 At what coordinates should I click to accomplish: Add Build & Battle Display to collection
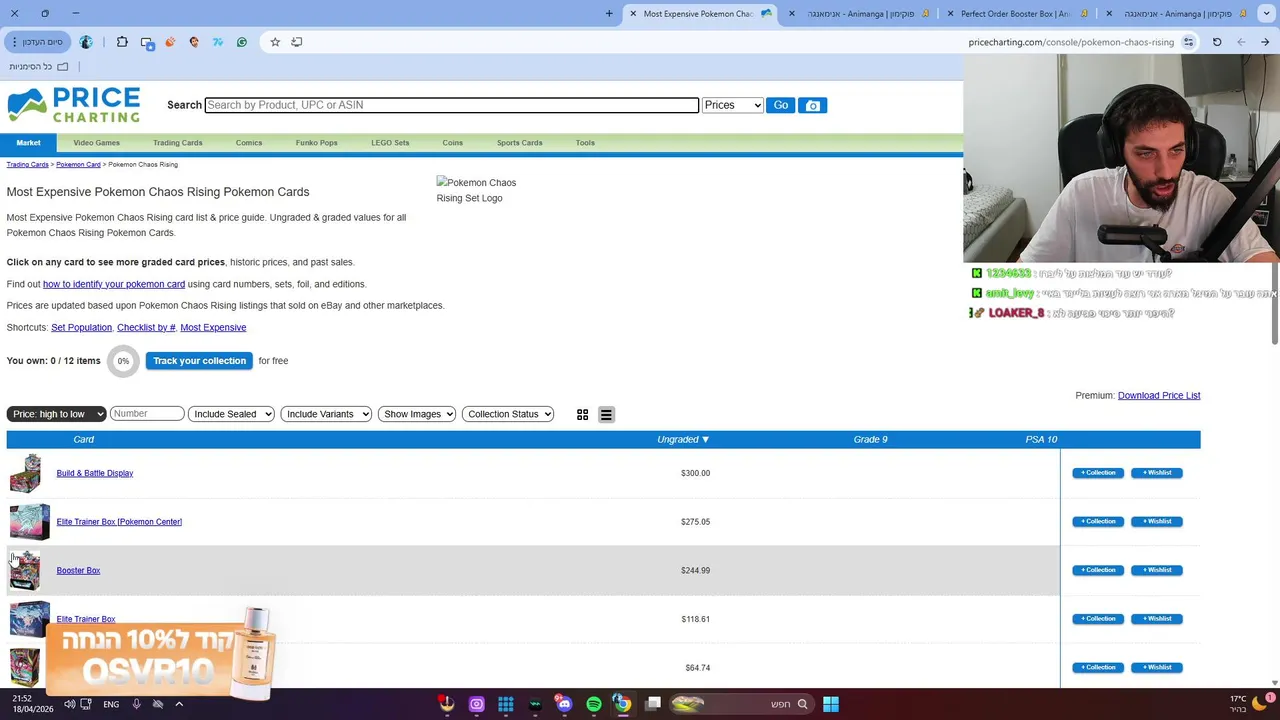point(1098,473)
